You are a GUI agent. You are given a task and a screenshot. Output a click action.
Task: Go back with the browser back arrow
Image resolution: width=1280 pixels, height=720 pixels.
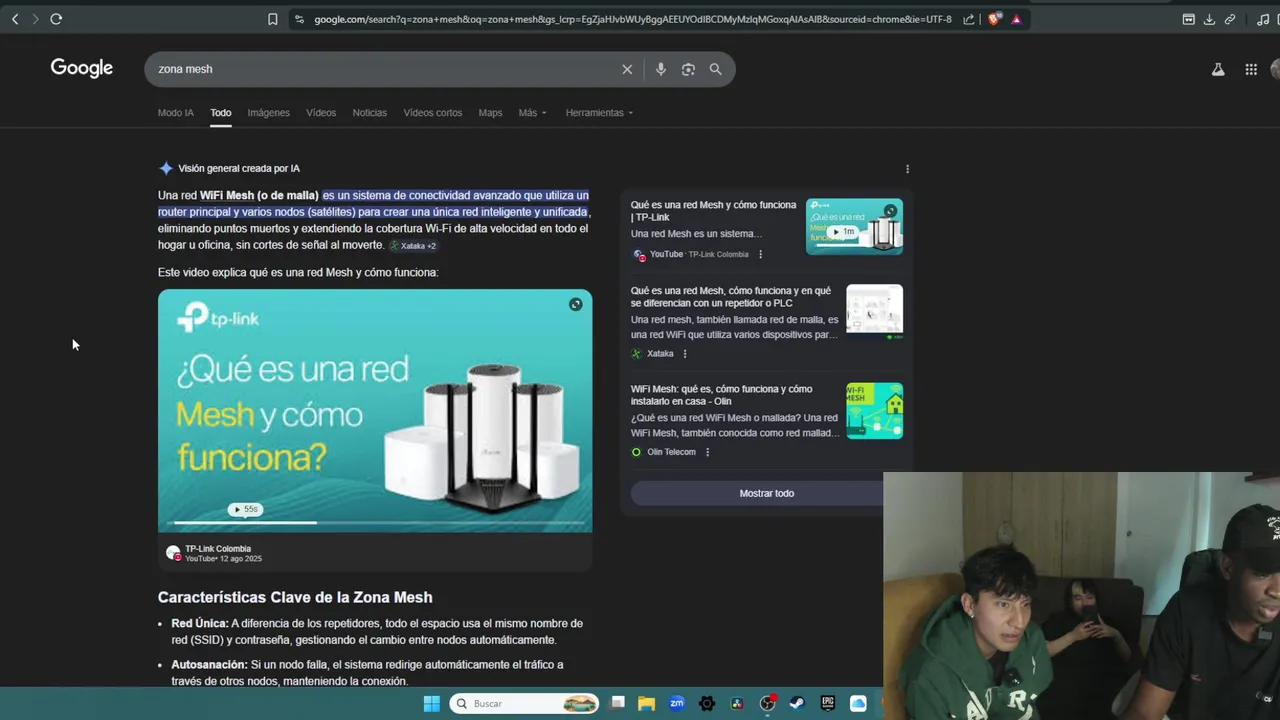tap(15, 19)
